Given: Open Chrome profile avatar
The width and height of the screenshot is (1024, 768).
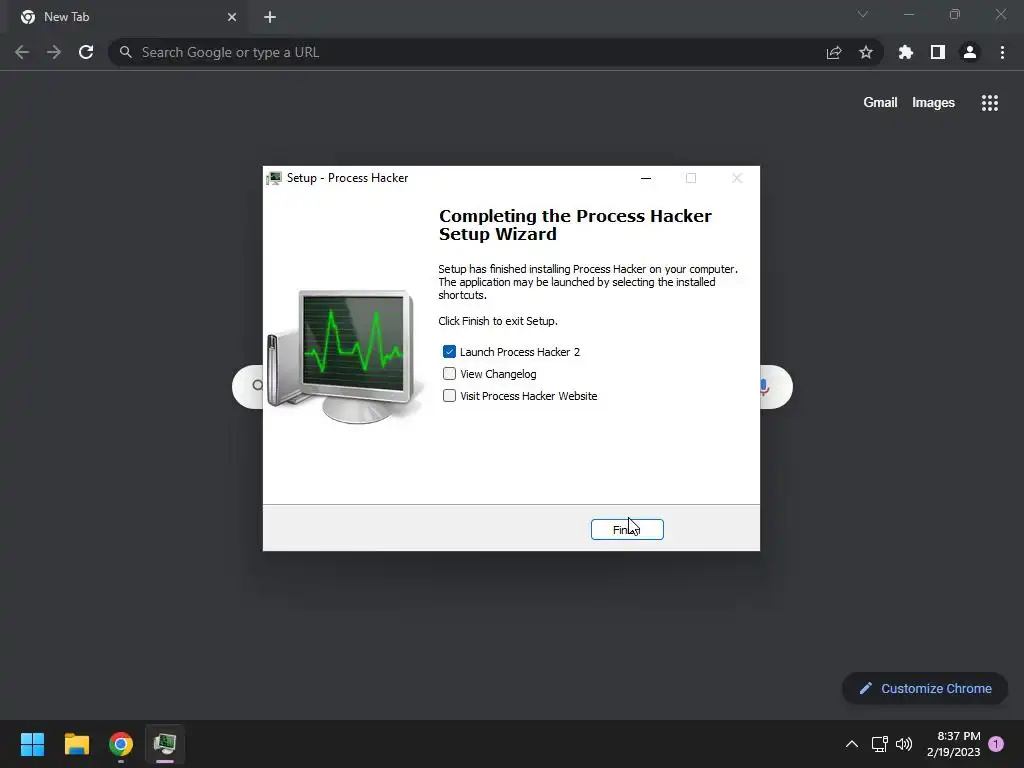Looking at the screenshot, I should click(970, 52).
